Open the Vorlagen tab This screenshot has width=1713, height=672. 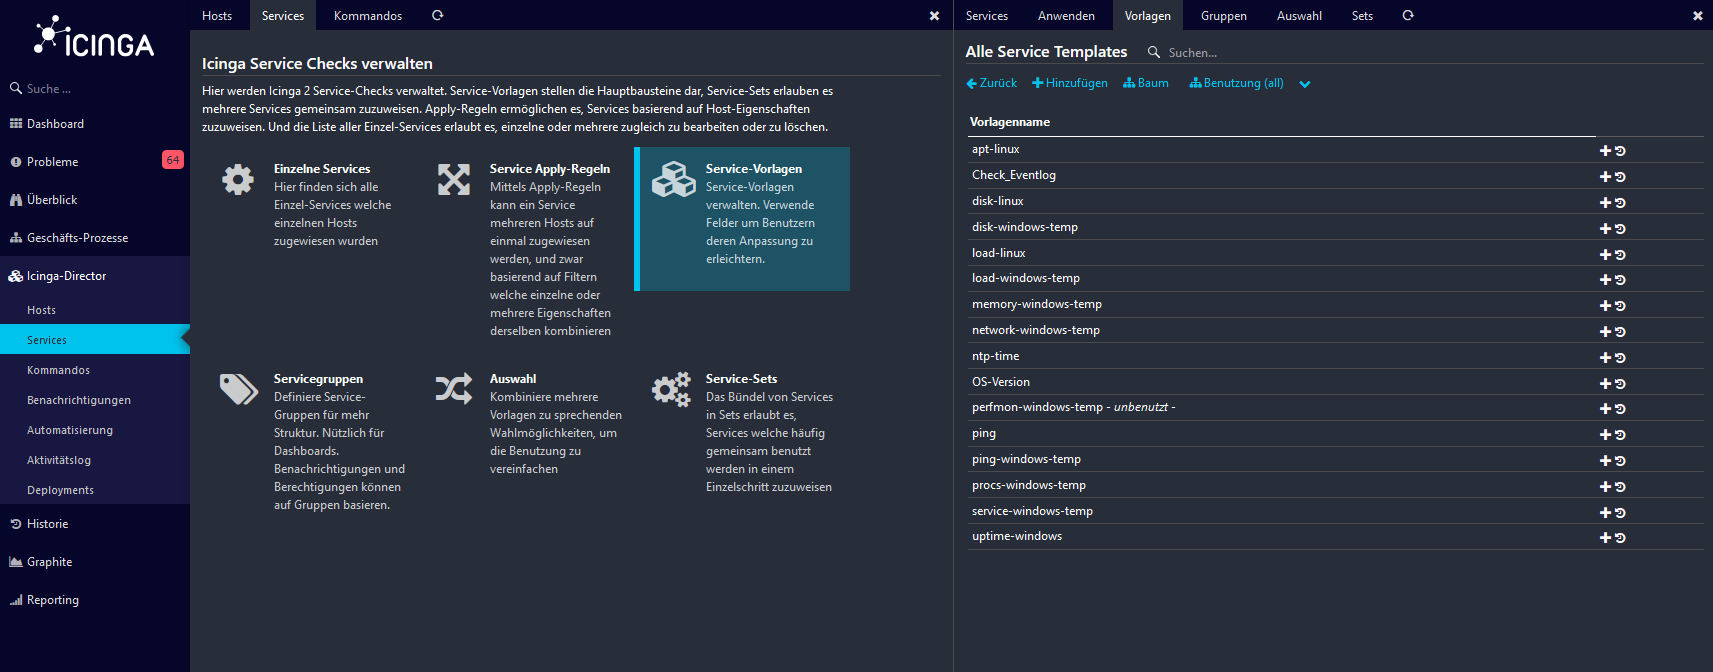1147,15
